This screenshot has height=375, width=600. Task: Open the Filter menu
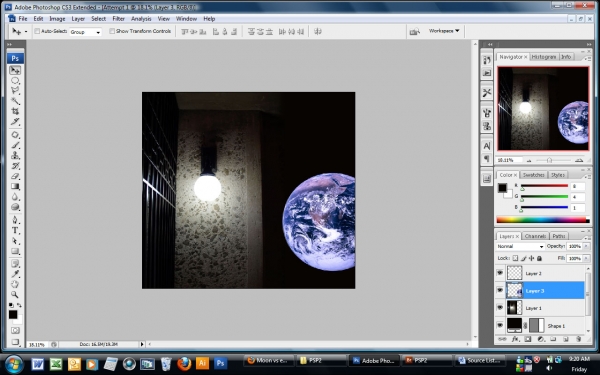point(119,19)
